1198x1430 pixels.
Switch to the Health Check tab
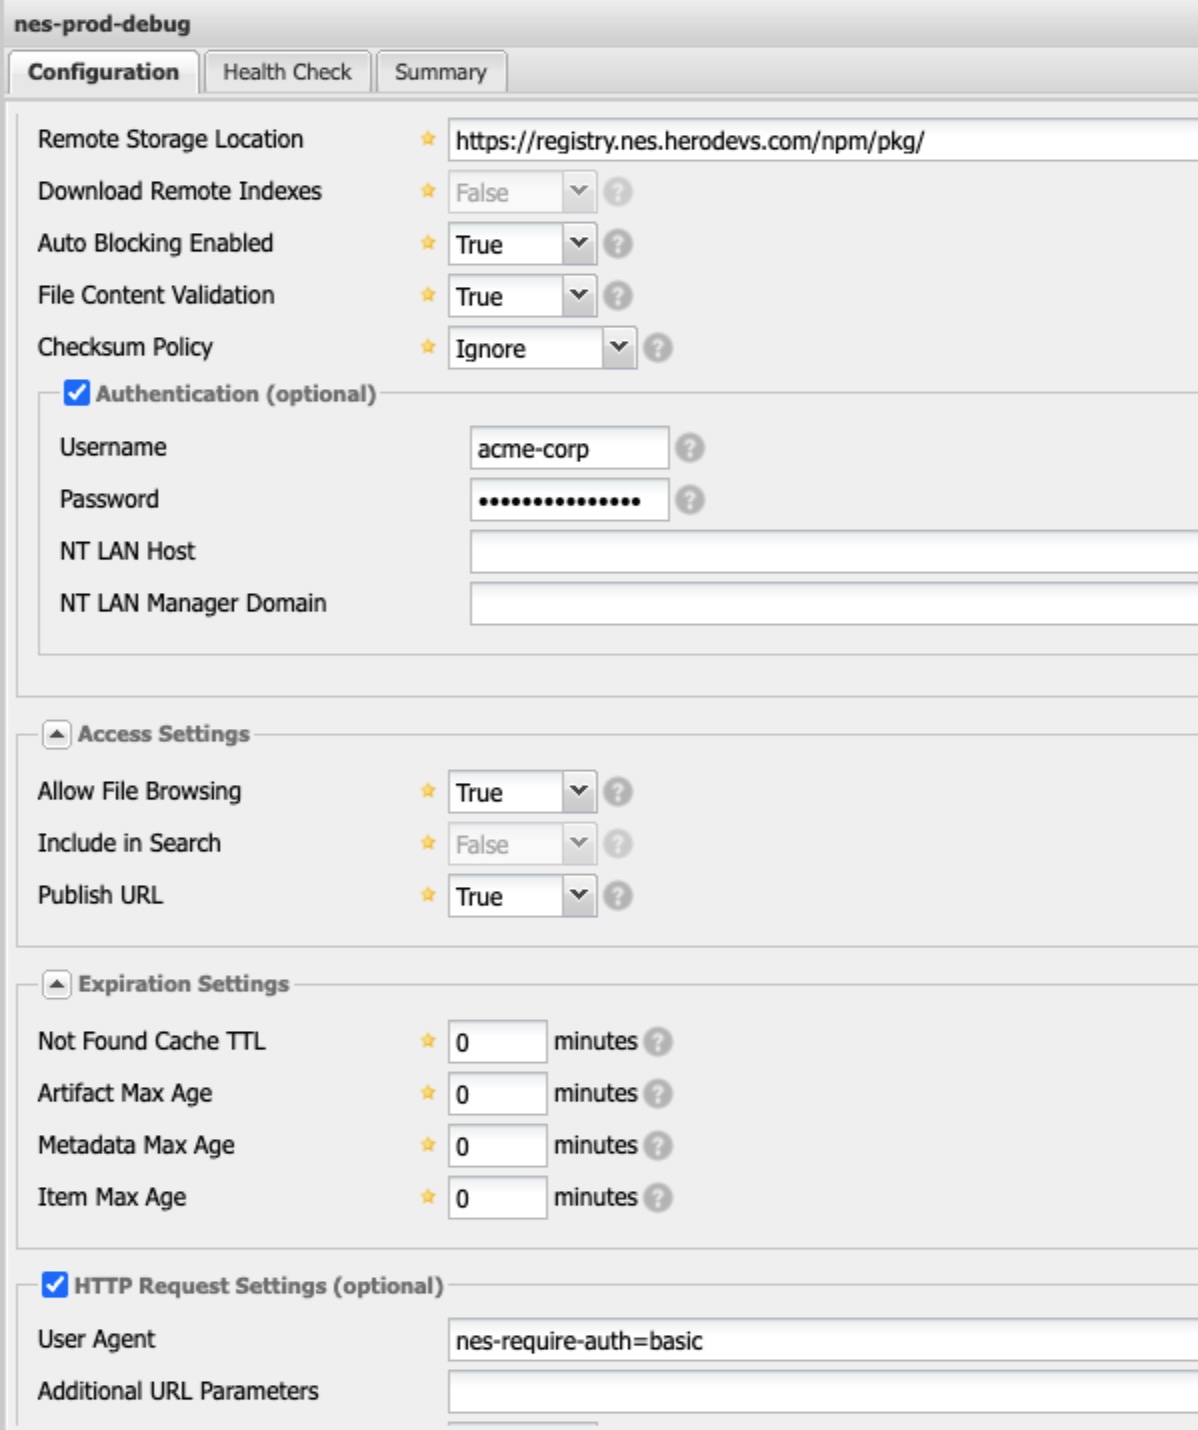coord(288,71)
